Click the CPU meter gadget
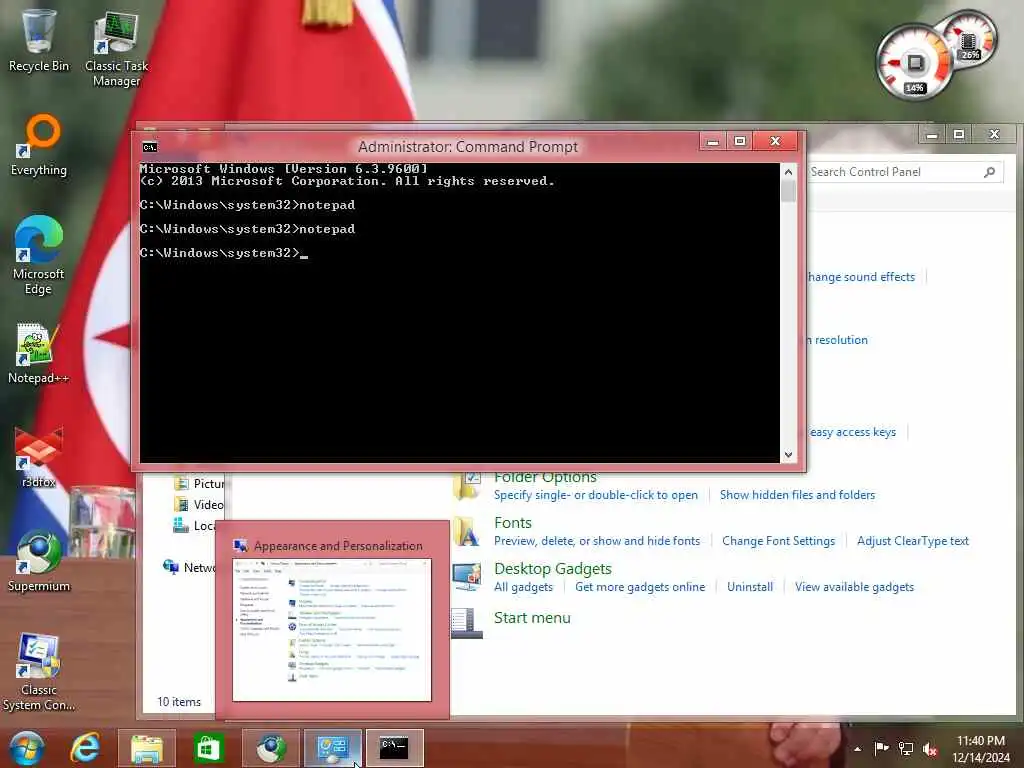The image size is (1024, 768). click(x=914, y=63)
